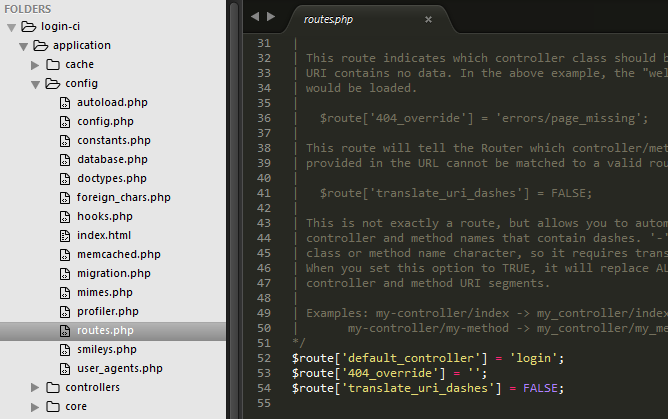Click file icon beside user_agents.php
This screenshot has width=668, height=419.
click(x=65, y=369)
